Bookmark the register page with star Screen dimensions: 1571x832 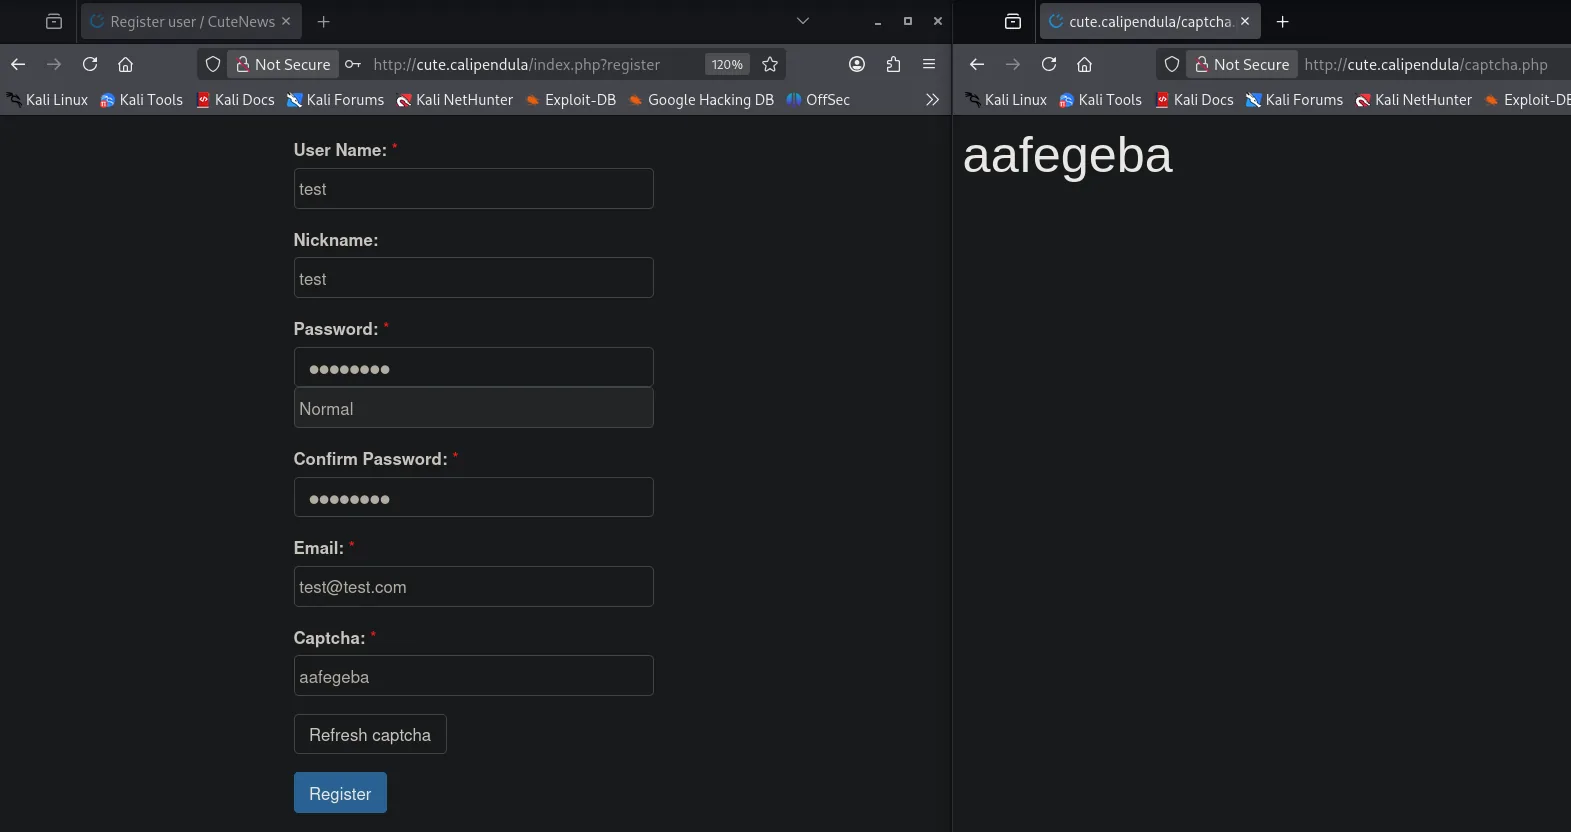(770, 64)
